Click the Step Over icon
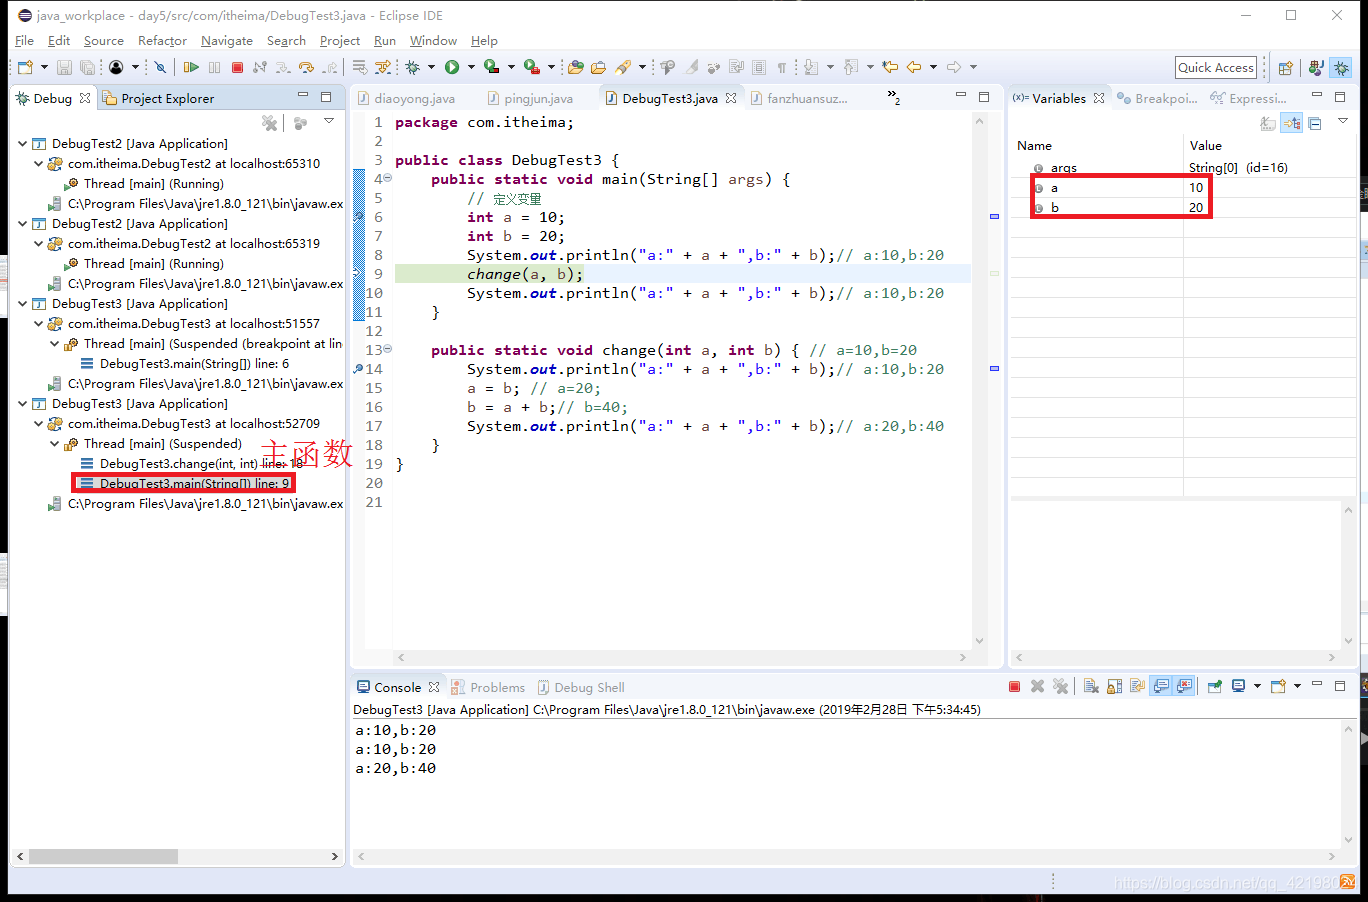Viewport: 1368px width, 902px height. [307, 67]
